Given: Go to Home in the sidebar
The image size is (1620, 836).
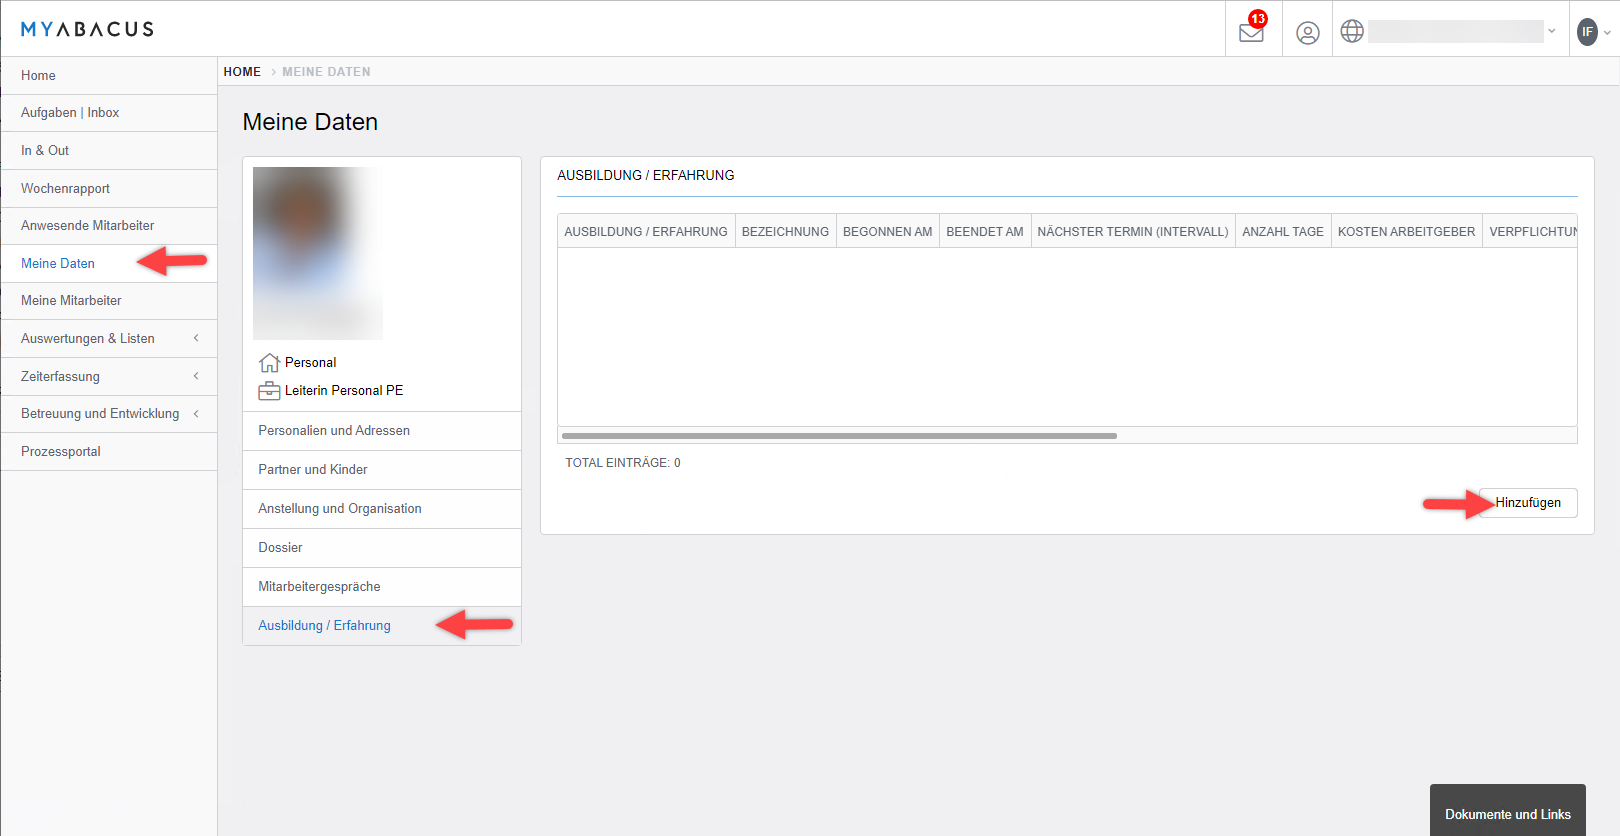Looking at the screenshot, I should tap(109, 75).
